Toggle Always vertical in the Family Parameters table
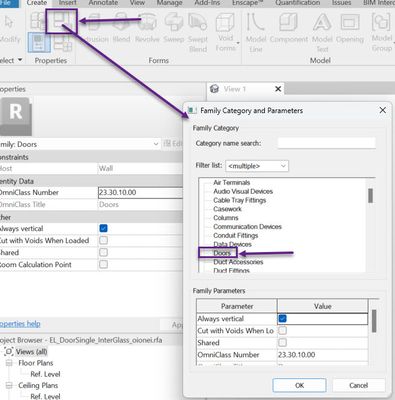Image resolution: width=395 pixels, height=400 pixels. pos(282,318)
